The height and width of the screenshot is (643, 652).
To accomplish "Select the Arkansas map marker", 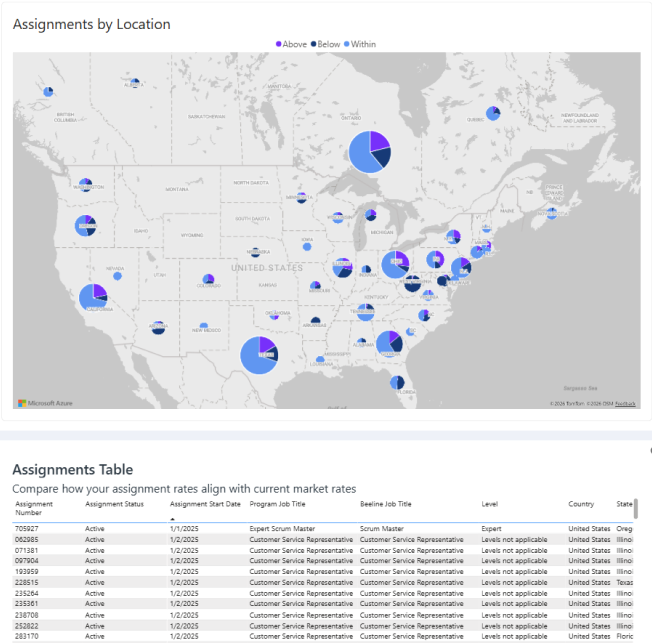I will (x=316, y=321).
